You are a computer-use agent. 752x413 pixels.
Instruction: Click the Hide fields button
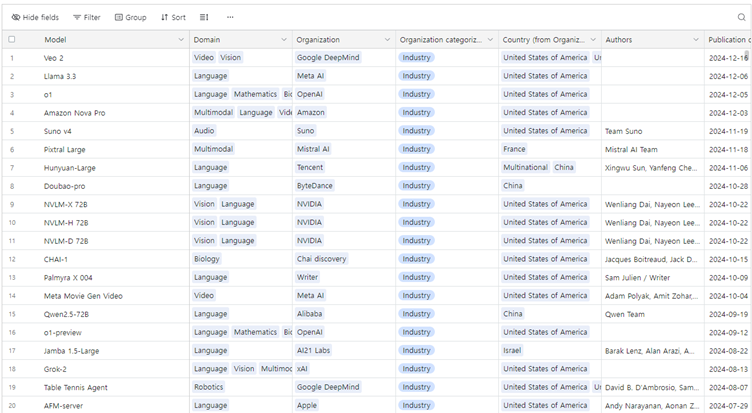pos(35,17)
